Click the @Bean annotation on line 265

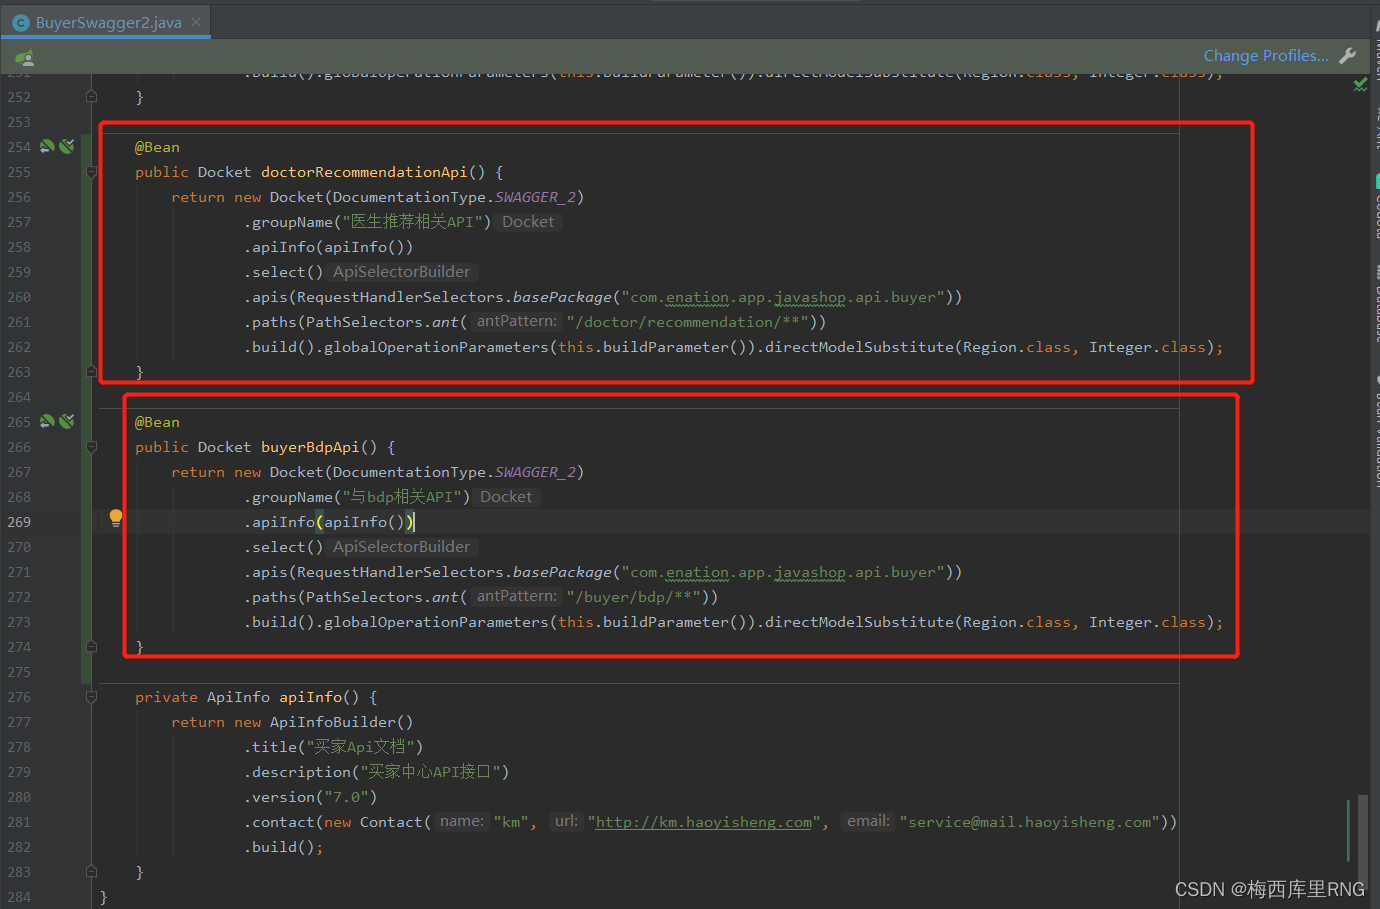pos(158,422)
